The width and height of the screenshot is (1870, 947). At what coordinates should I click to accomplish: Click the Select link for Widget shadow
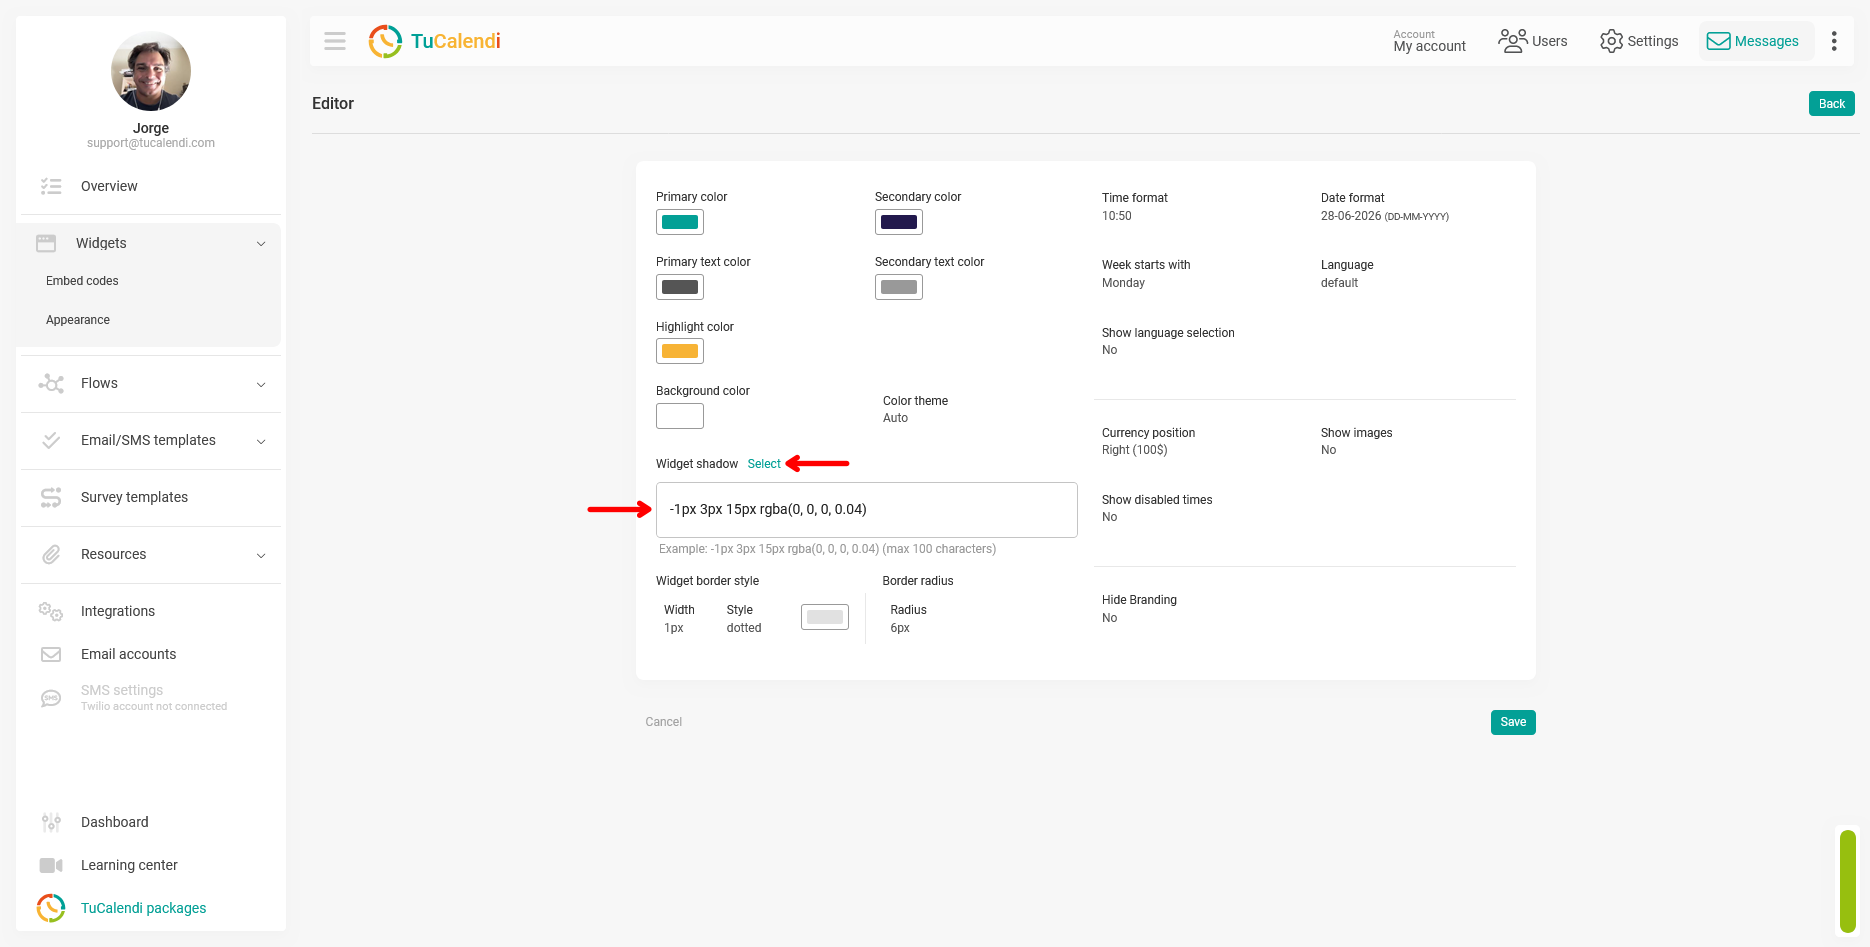pos(764,464)
